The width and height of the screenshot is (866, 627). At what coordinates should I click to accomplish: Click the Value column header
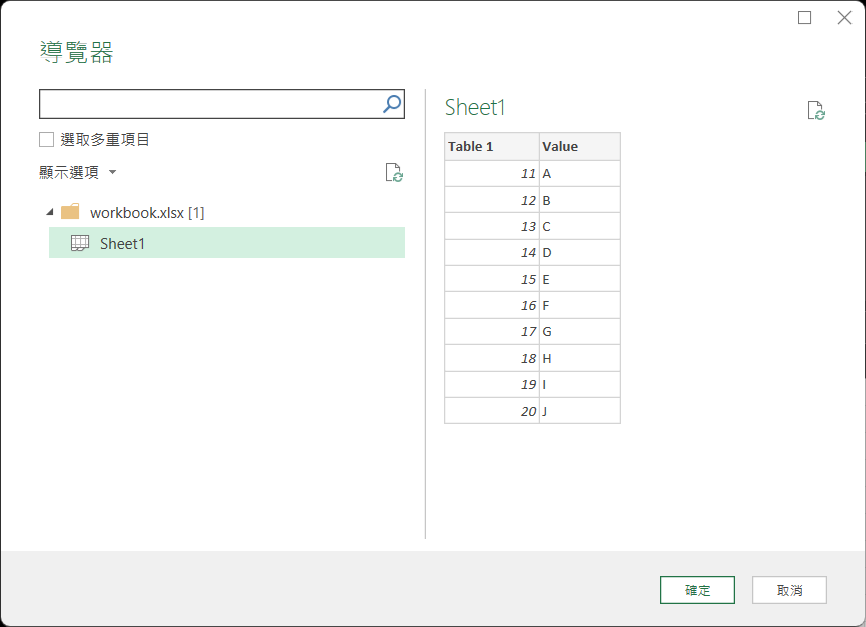pos(579,146)
